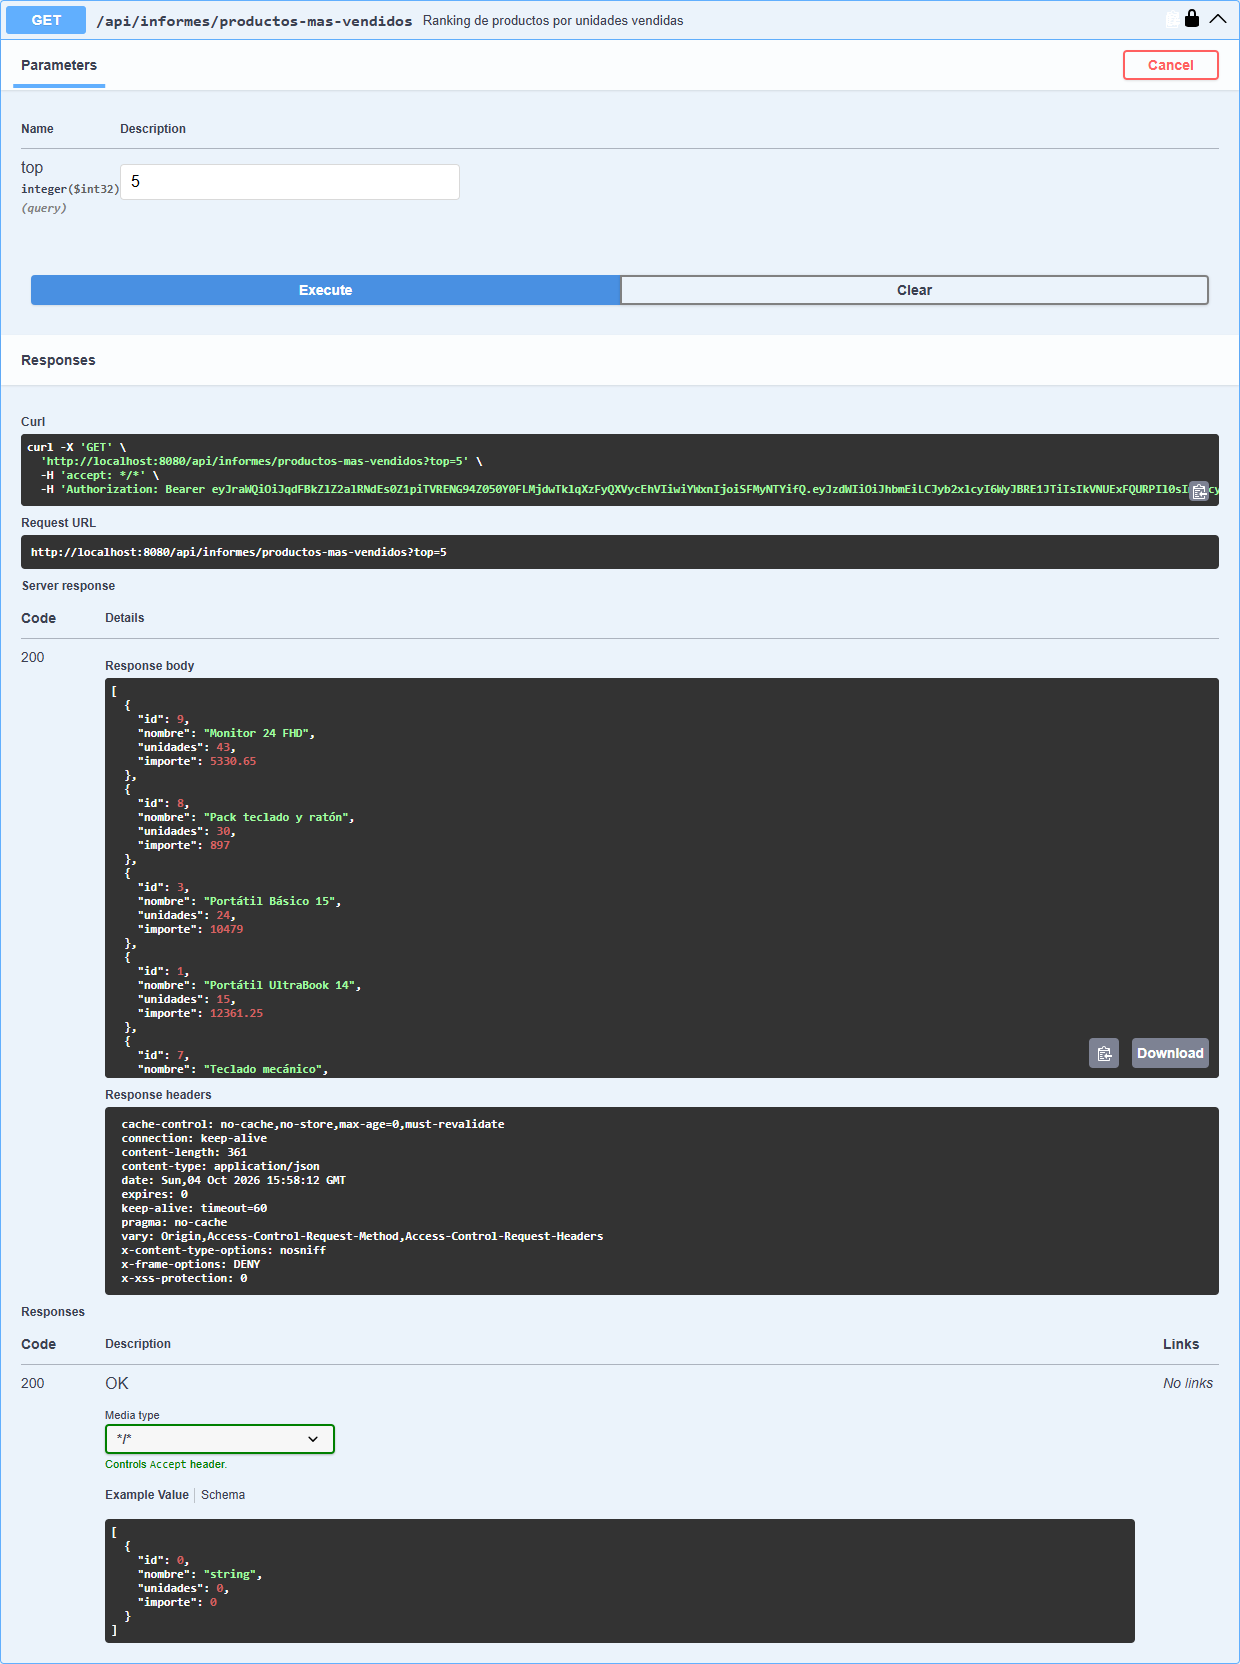1240x1664 pixels.
Task: Click the authorization lock icon
Action: (x=1192, y=18)
